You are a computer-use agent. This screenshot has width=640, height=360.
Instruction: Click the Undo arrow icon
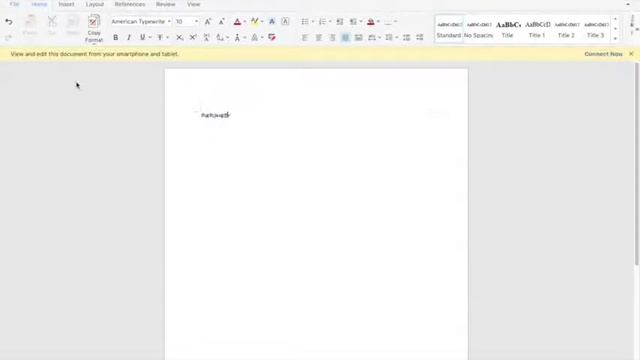point(9,22)
